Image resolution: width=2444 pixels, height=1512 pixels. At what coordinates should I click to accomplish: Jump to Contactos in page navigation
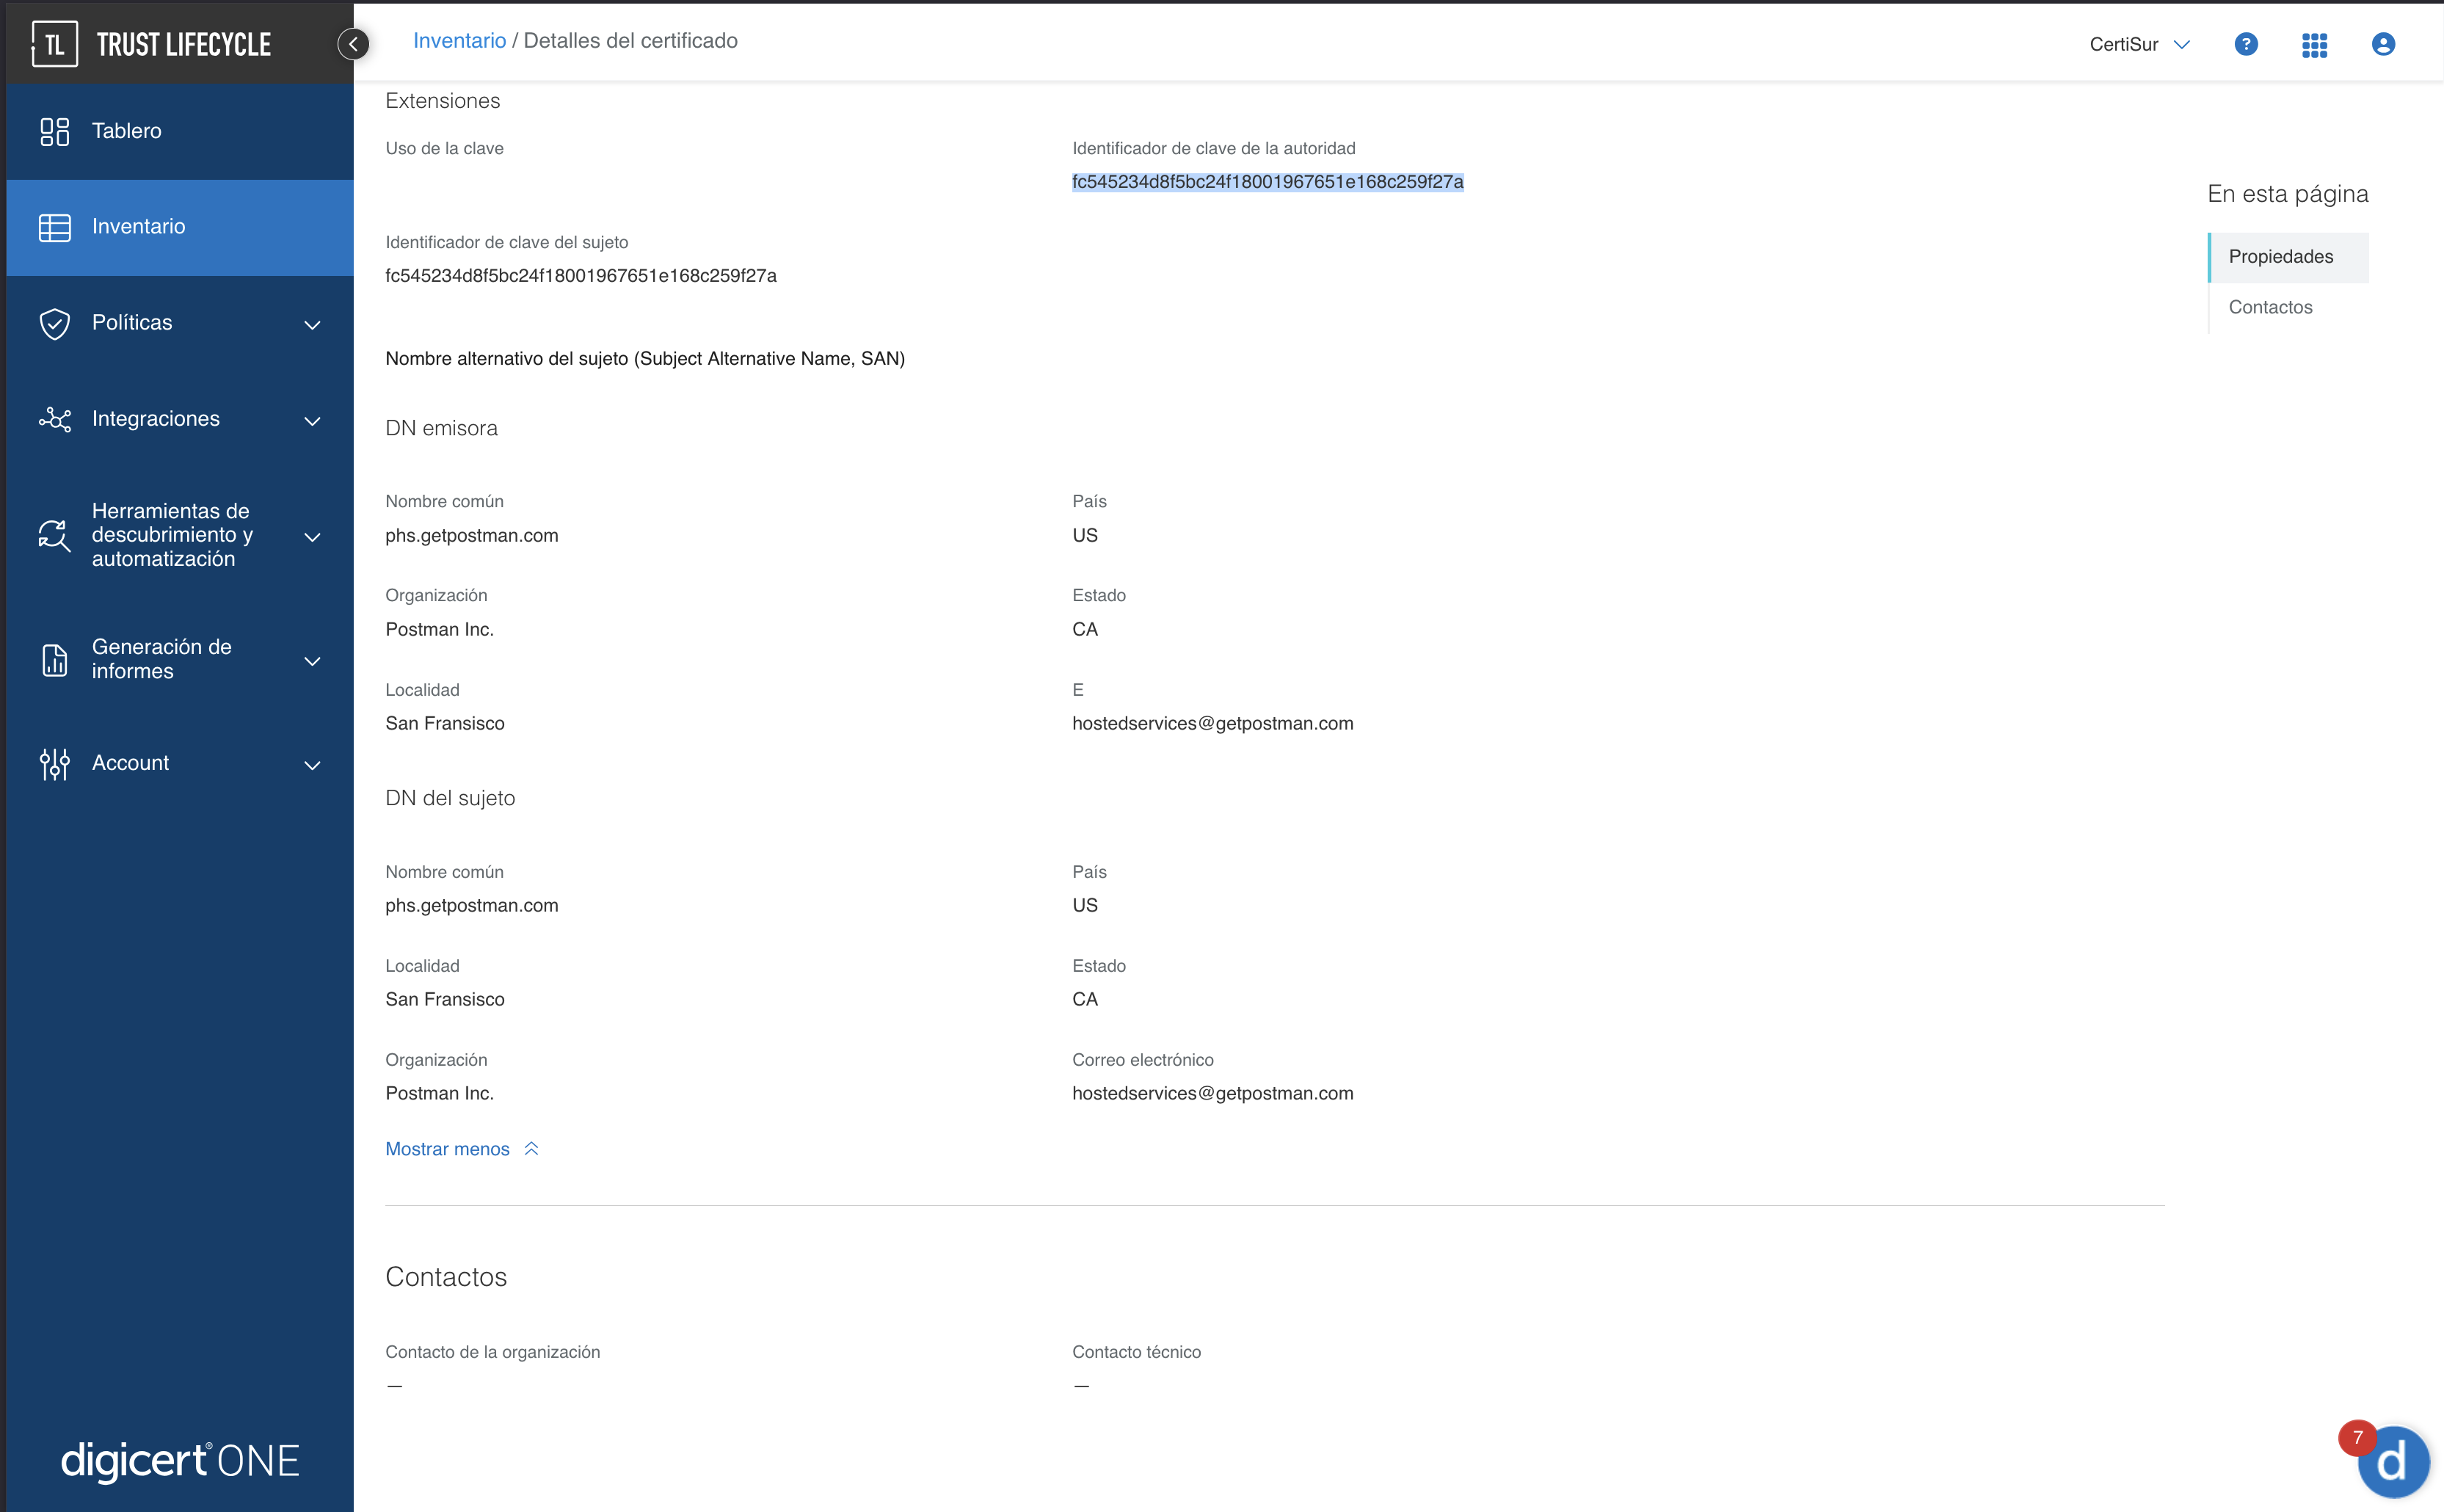pyautogui.click(x=2270, y=307)
